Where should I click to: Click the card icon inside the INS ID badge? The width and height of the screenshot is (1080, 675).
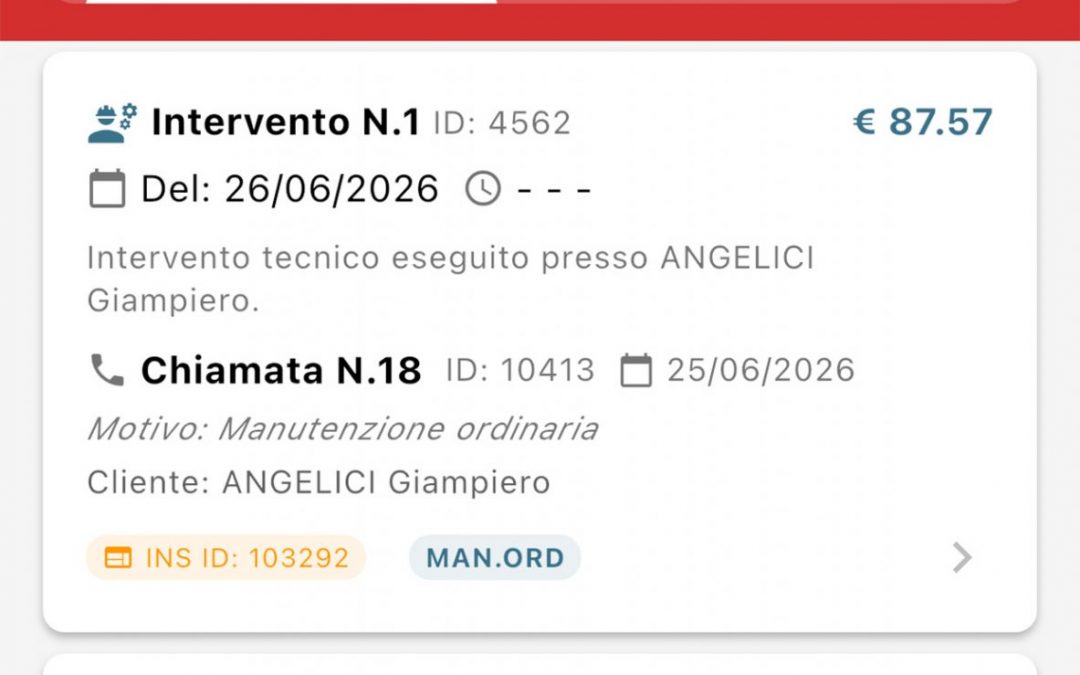[118, 558]
